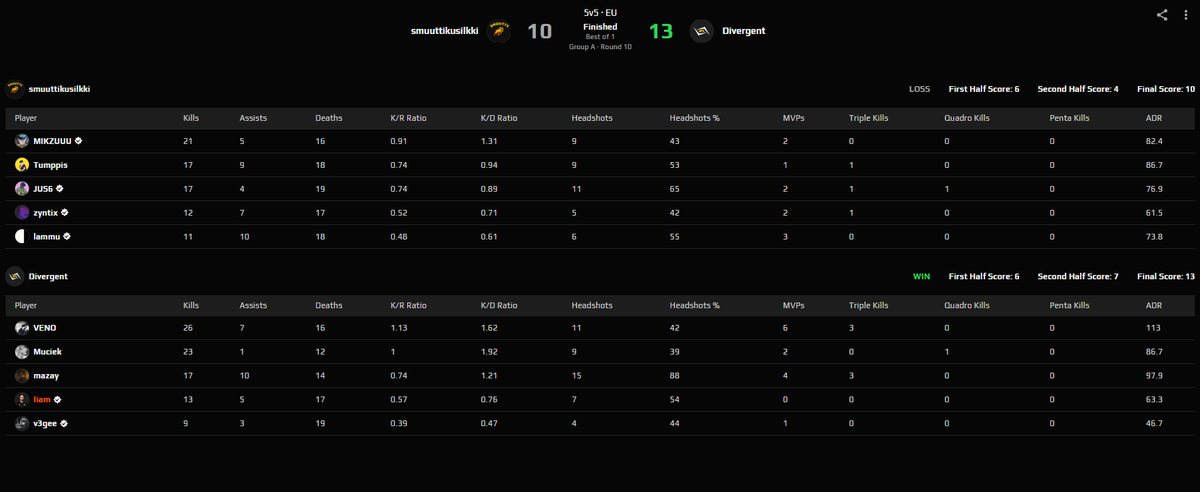Click verified badge next to MIKZUUU
Screen dimensions: 1200x492
77,141
